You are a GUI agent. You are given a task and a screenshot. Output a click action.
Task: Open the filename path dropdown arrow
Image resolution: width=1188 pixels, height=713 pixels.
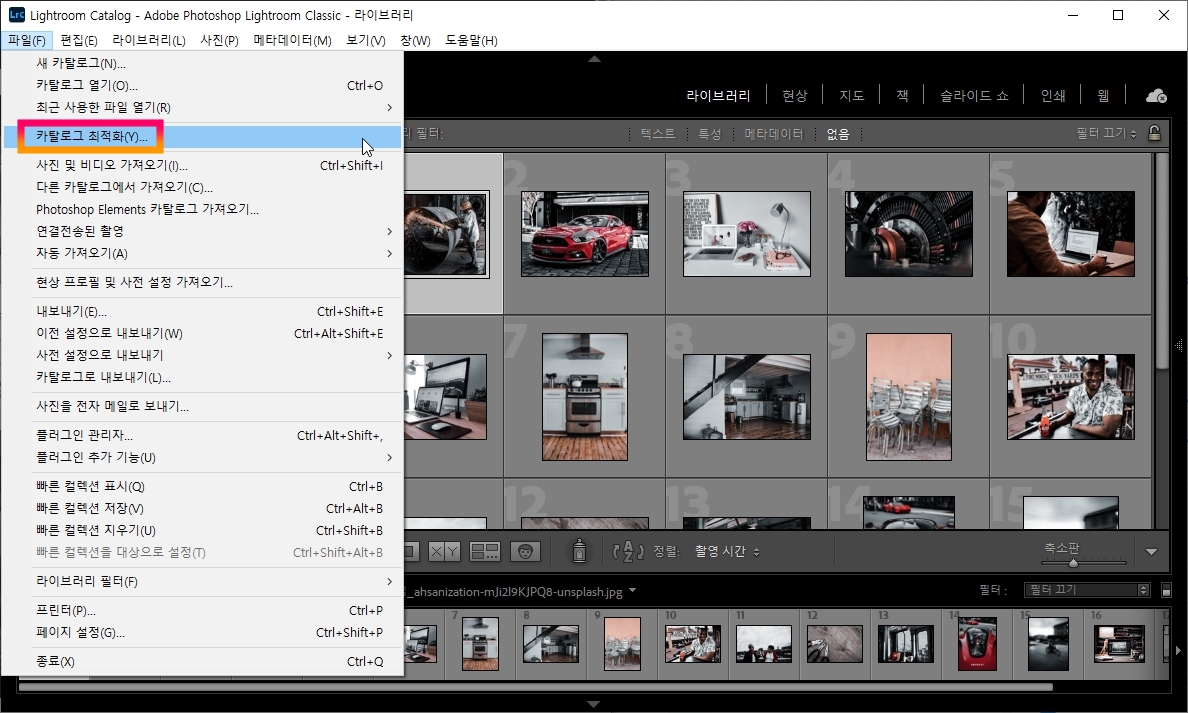(x=633, y=591)
